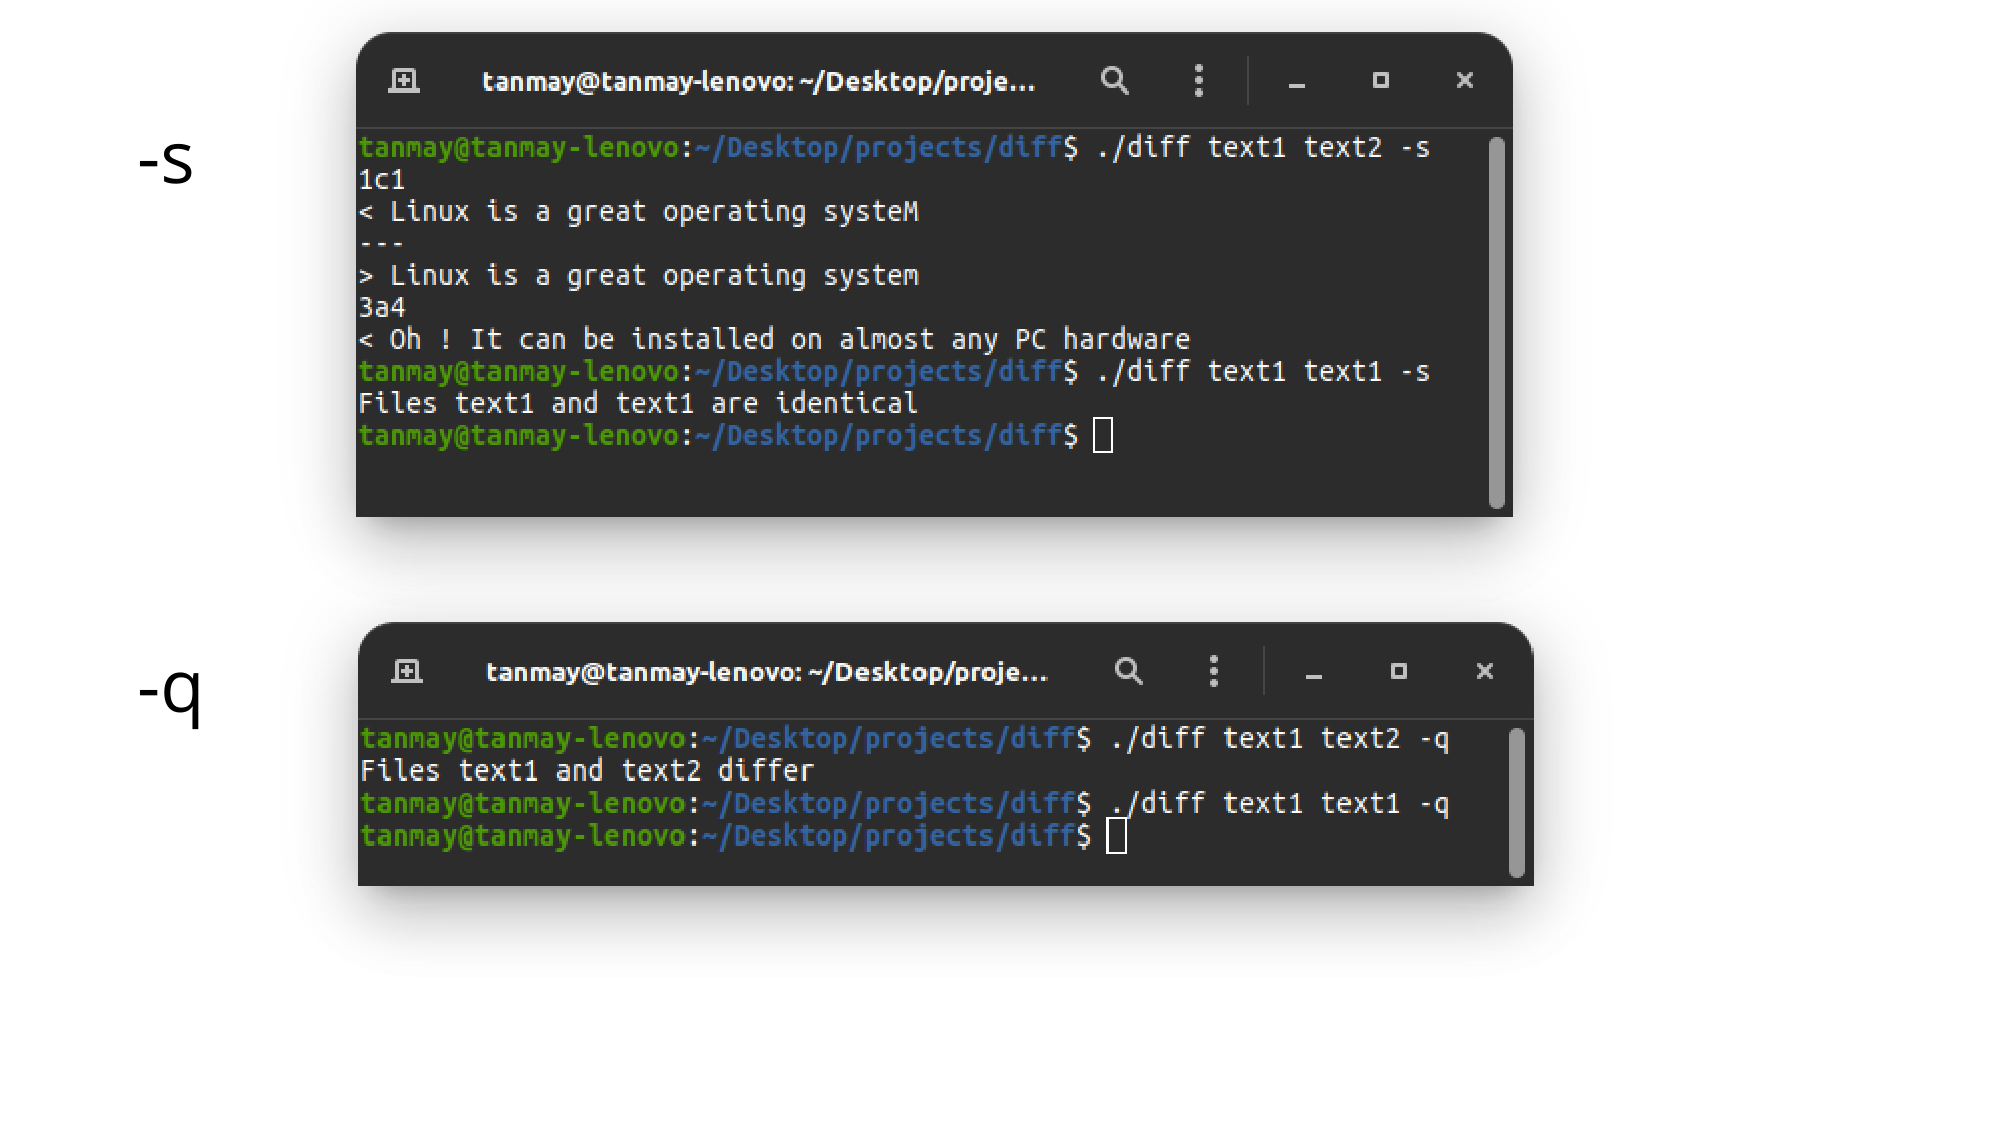
Task: Click the top terminal scrollbar
Action: click(x=1496, y=322)
